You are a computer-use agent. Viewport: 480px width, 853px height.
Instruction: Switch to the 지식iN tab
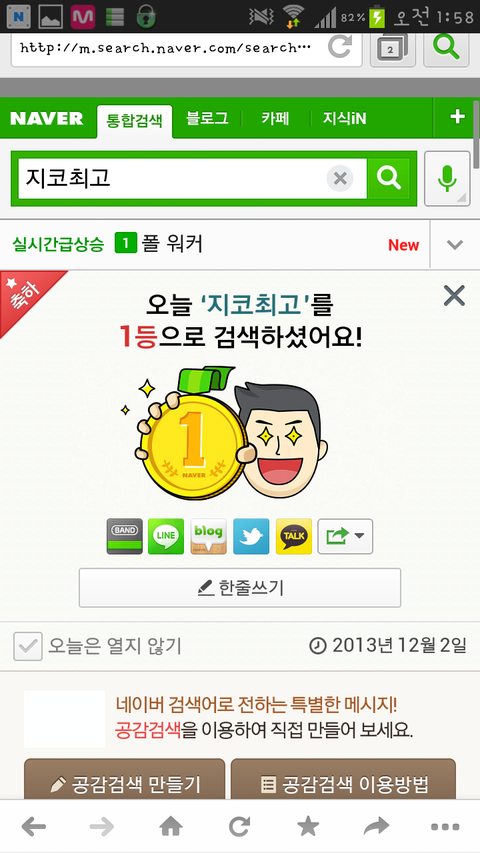point(344,118)
